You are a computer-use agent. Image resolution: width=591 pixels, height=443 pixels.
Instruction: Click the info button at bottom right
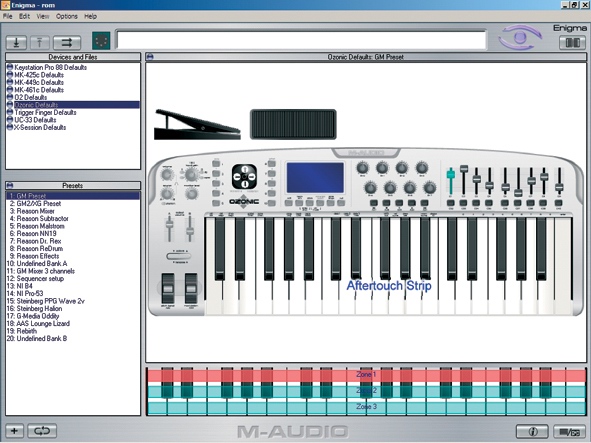click(x=532, y=431)
